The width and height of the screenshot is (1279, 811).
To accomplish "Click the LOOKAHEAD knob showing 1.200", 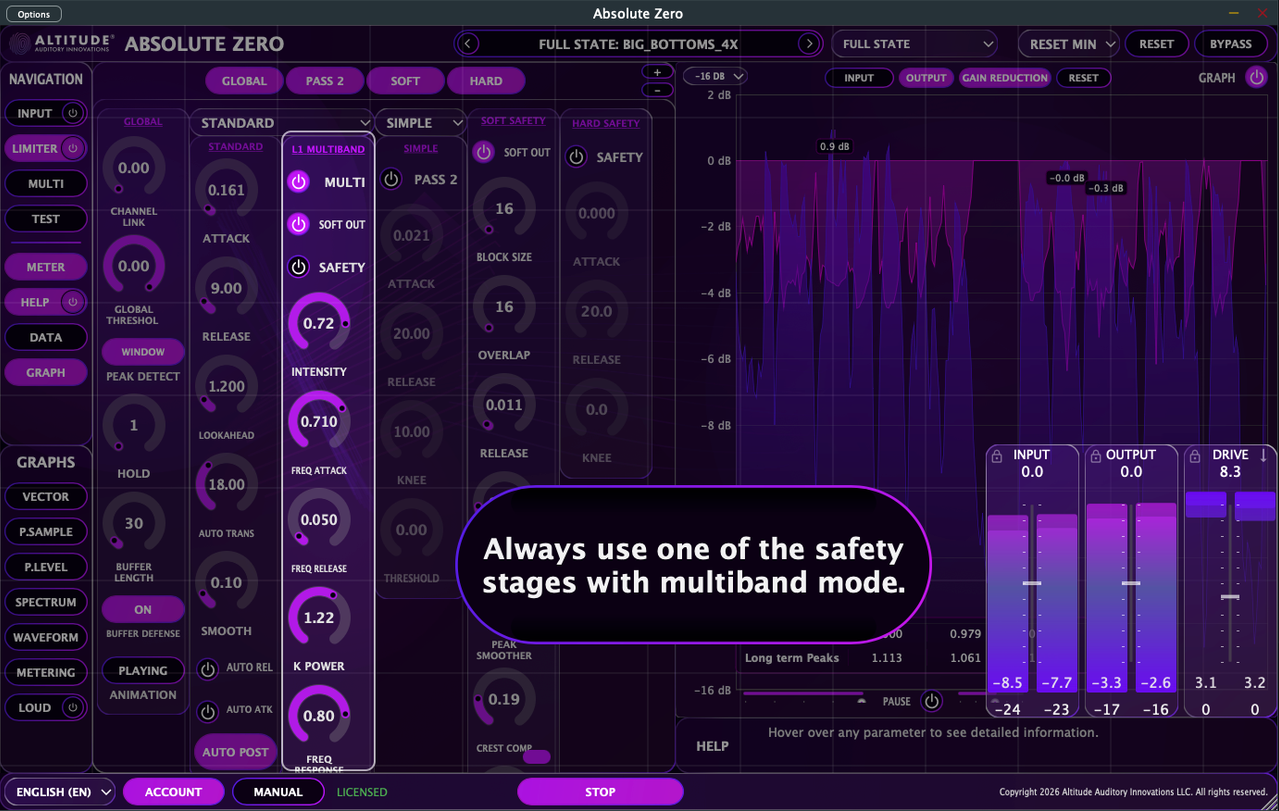I will point(226,386).
